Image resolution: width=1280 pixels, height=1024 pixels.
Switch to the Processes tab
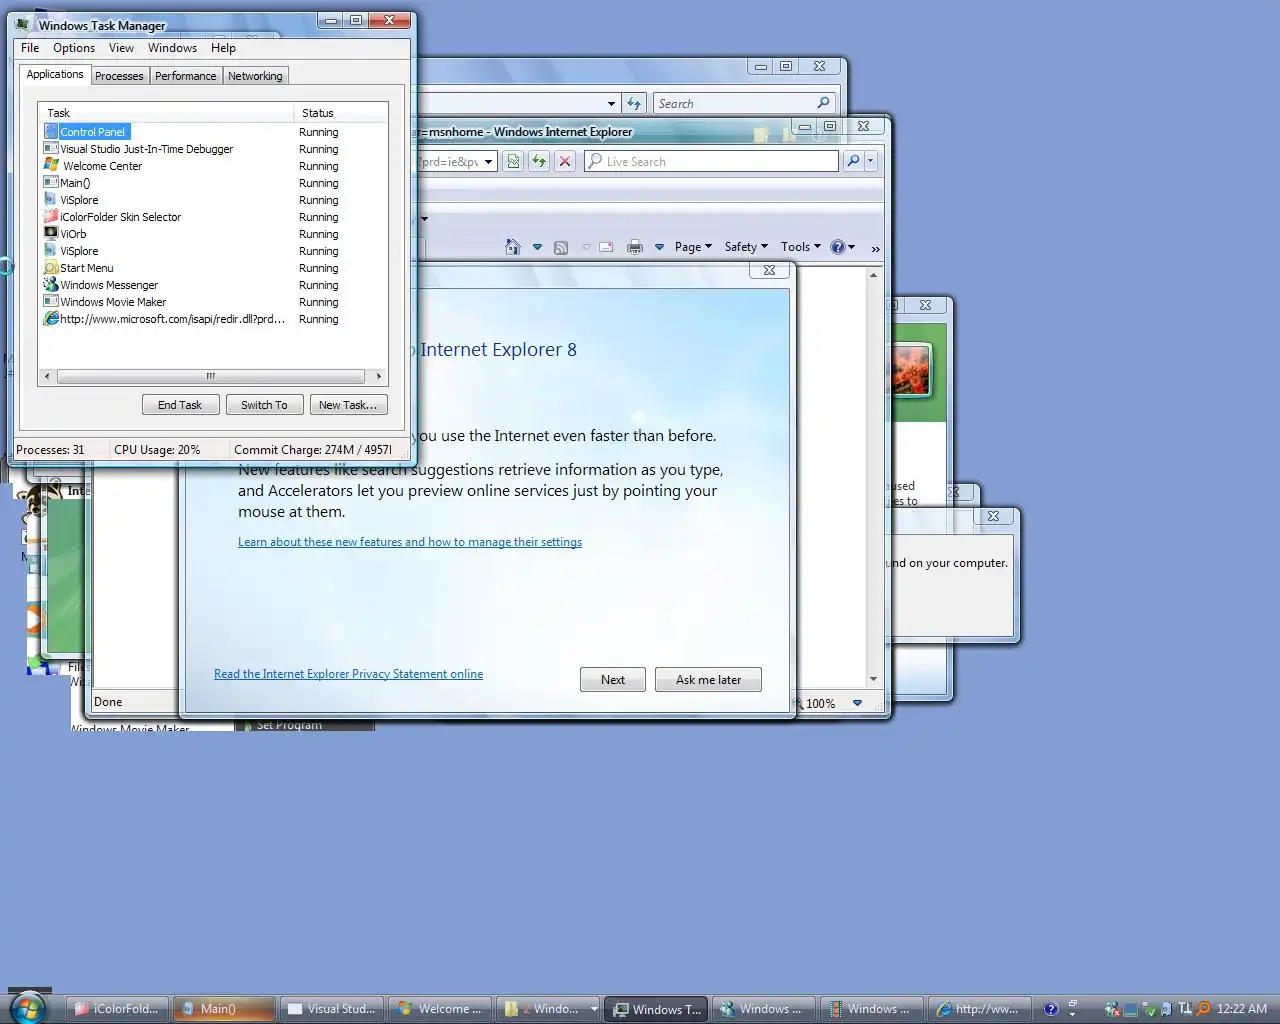tap(119, 76)
